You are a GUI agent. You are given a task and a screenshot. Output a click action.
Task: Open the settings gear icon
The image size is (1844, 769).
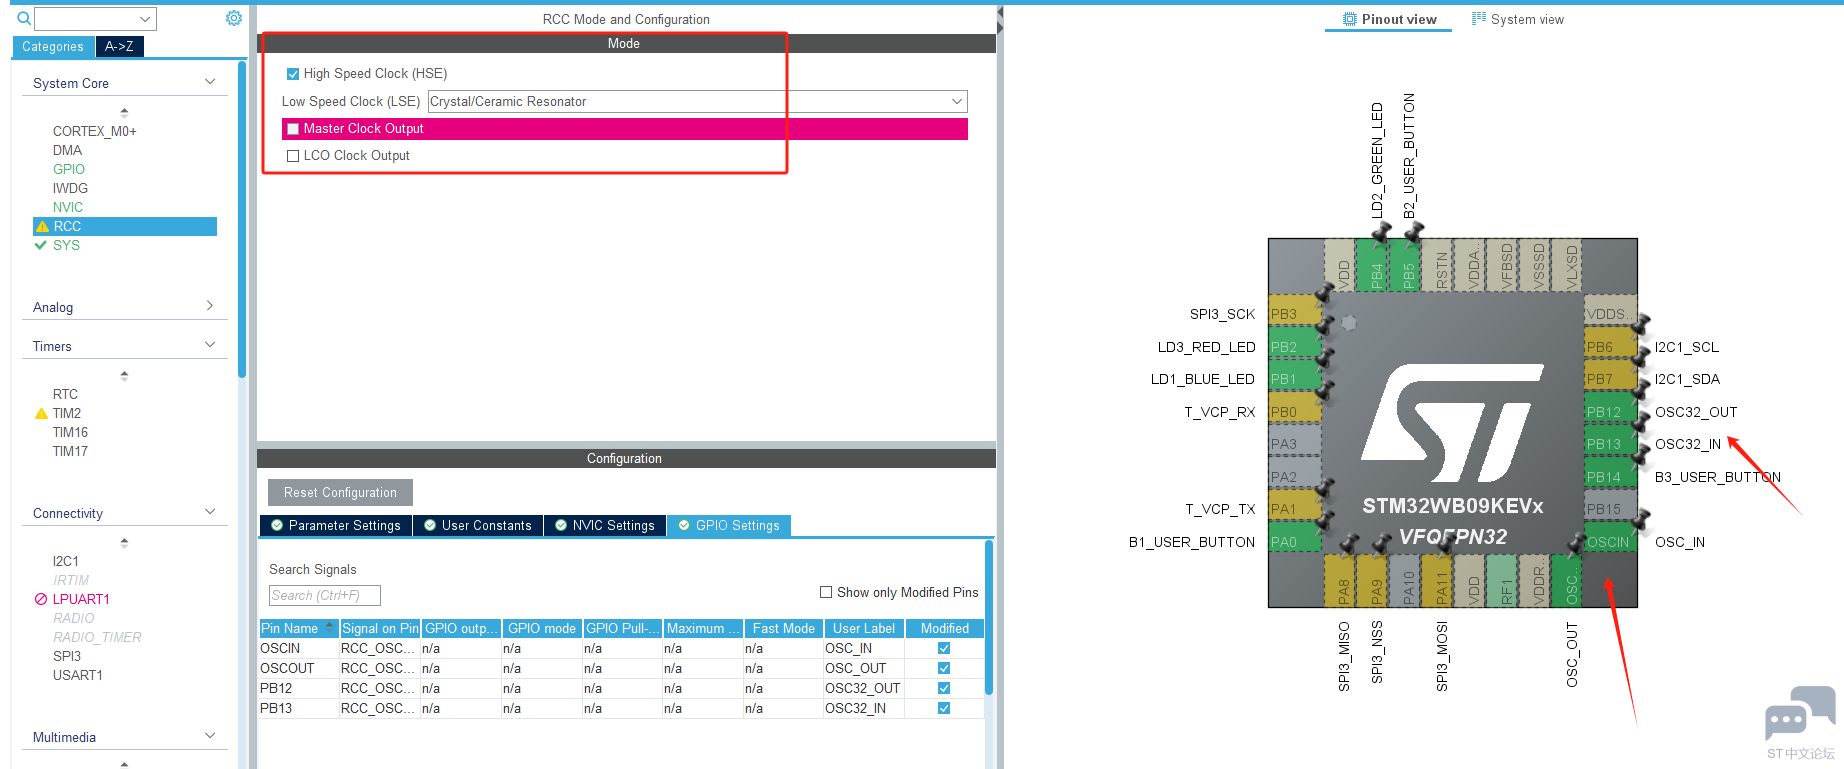pyautogui.click(x=234, y=18)
